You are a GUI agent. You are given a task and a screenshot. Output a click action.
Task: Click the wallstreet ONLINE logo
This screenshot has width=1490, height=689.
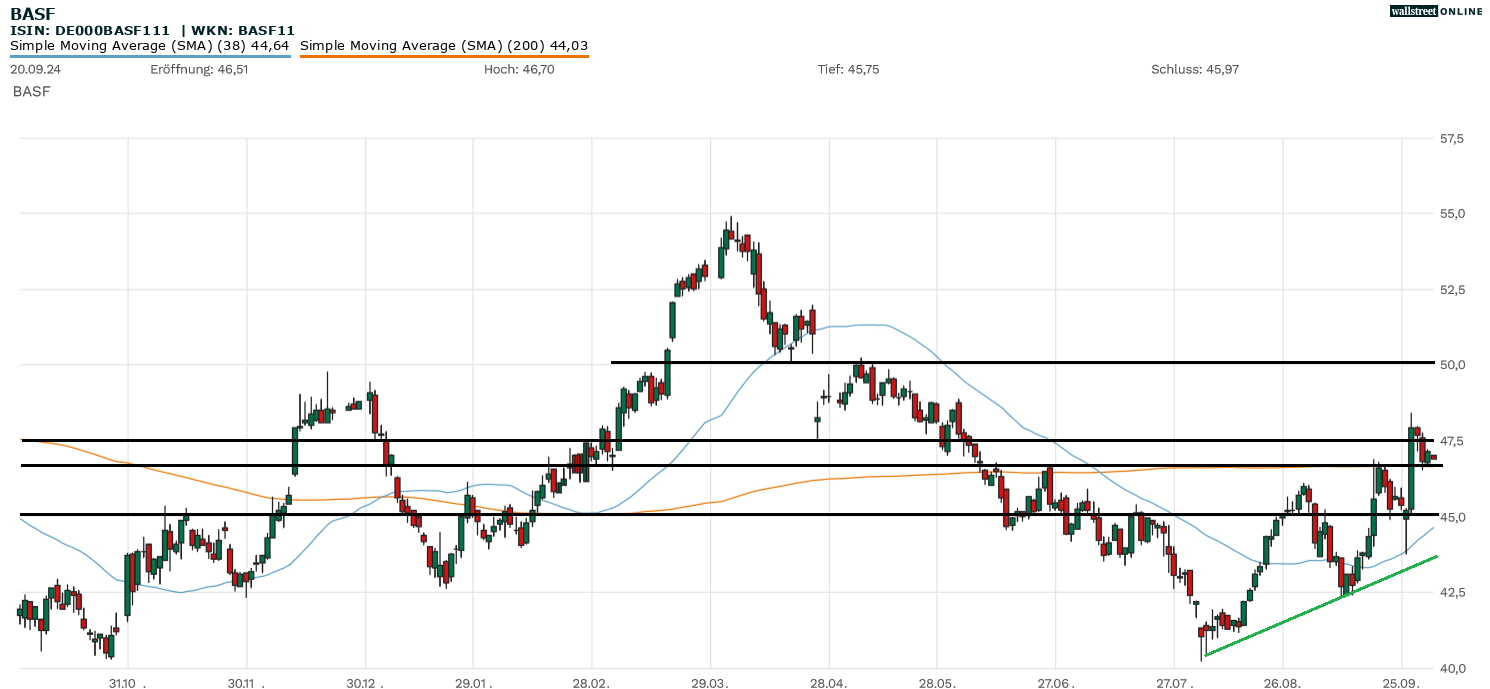(1436, 11)
